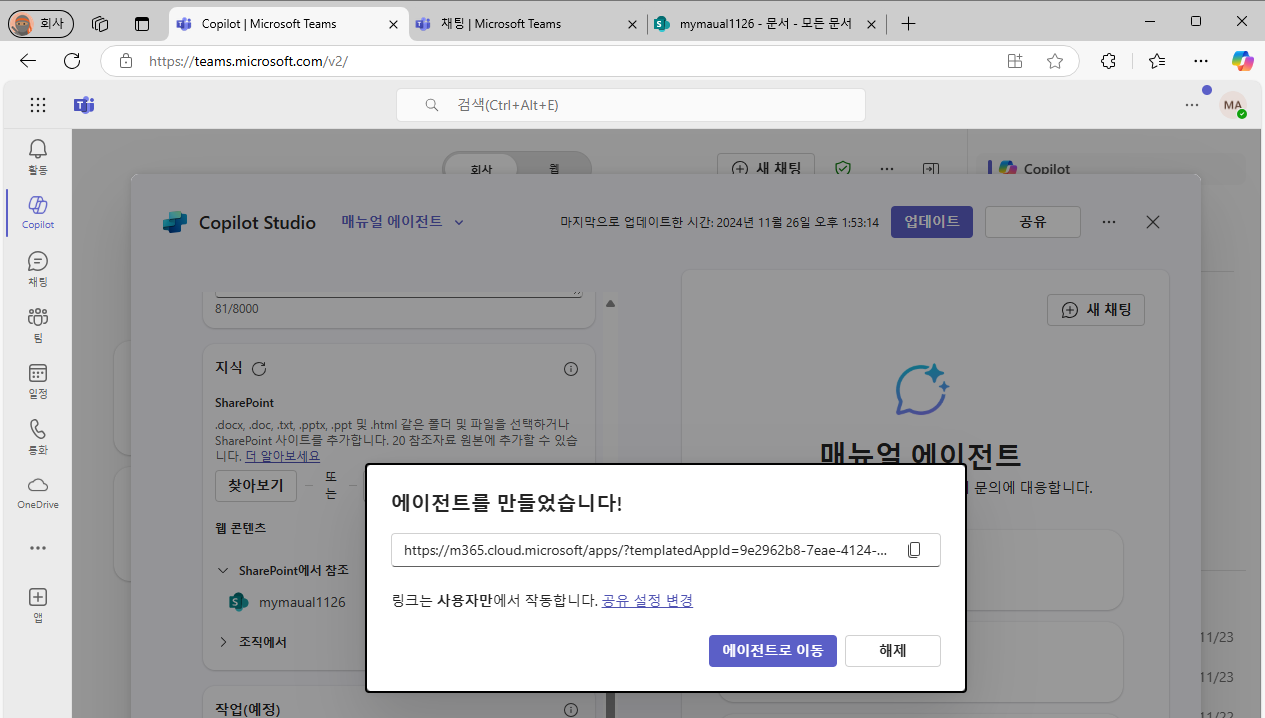Go to the created agent via 에이전트로 이동
This screenshot has height=718, width=1265.
click(773, 651)
